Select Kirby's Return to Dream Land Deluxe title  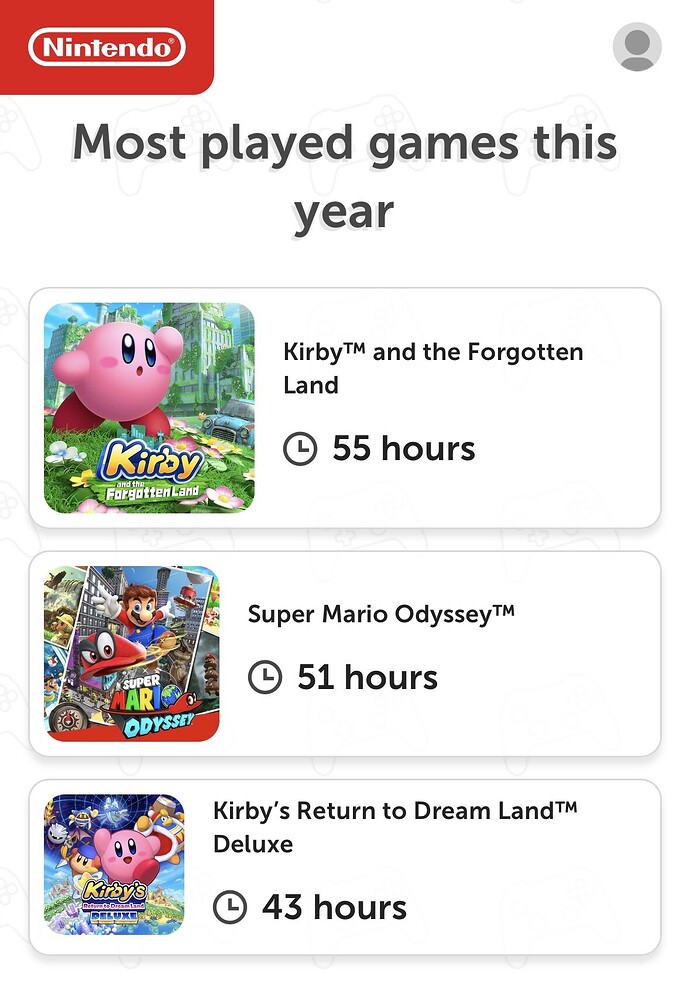point(395,826)
